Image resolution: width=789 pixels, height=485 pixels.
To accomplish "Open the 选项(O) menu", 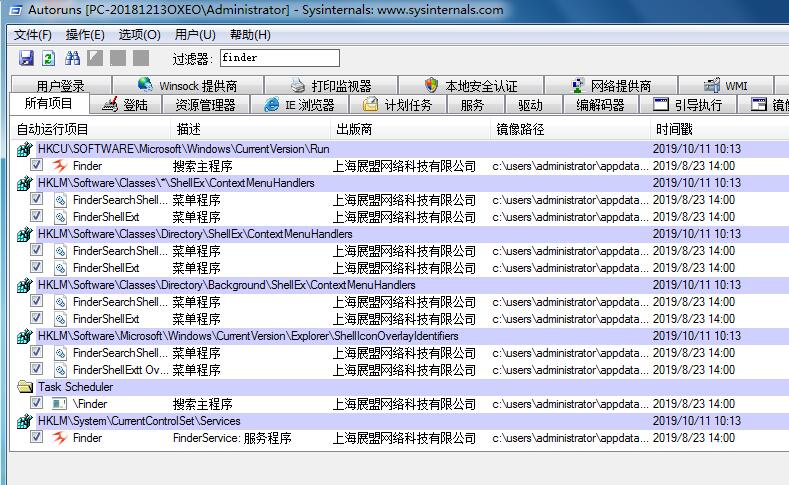I will pyautogui.click(x=139, y=35).
